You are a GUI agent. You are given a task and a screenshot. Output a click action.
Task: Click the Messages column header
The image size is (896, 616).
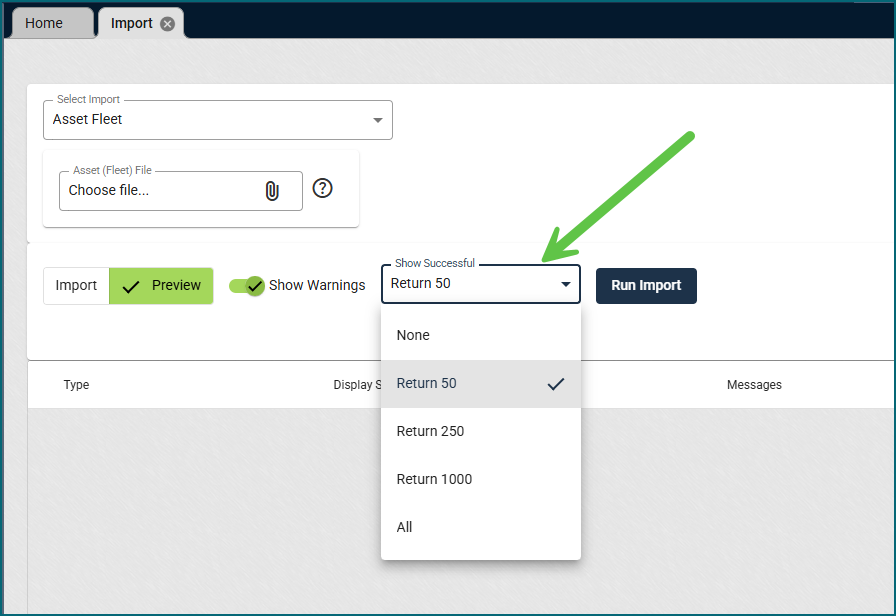(754, 385)
